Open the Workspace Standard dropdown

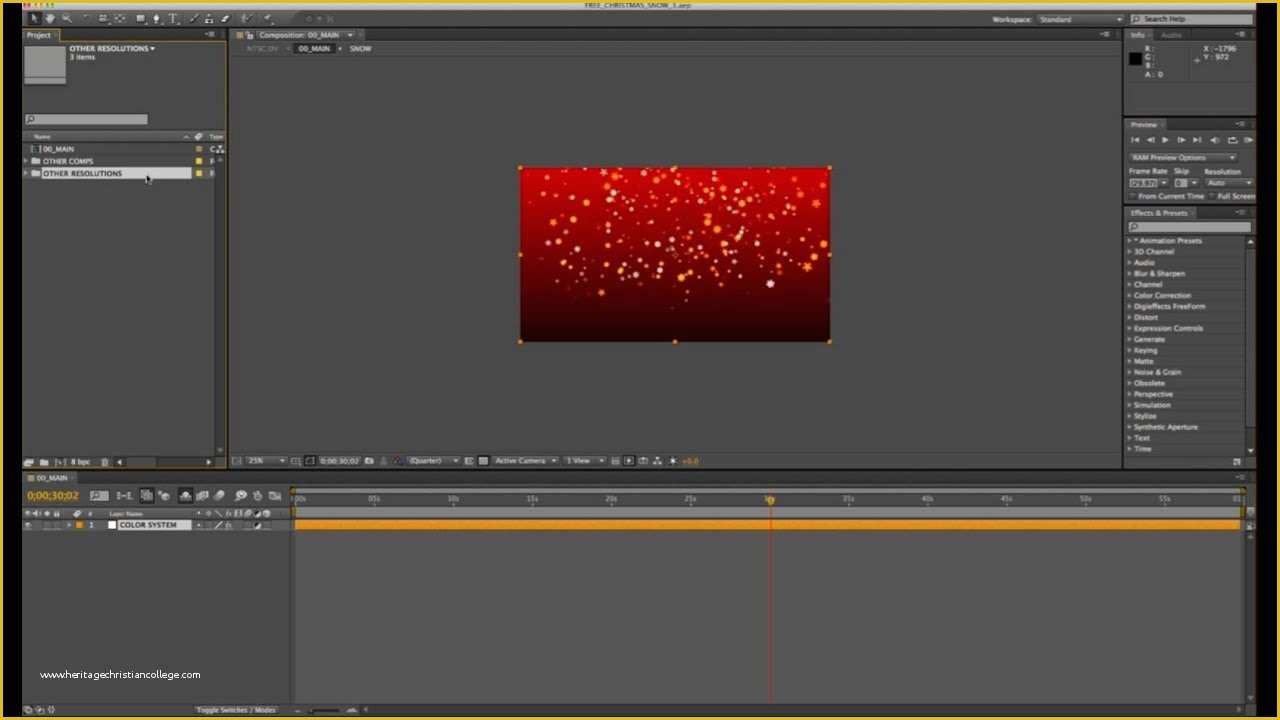point(1080,19)
